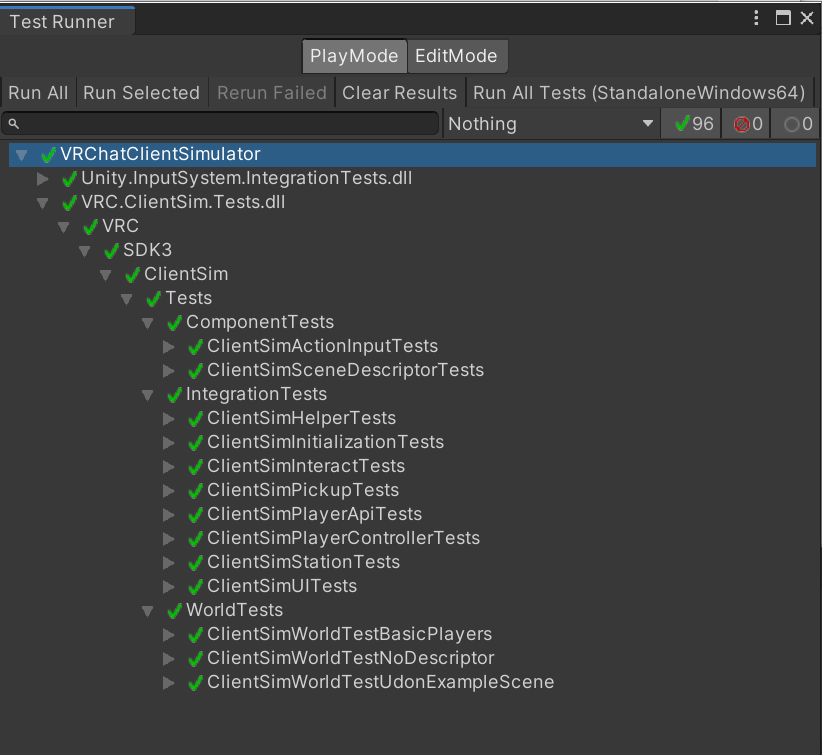
Task: Toggle the passed tests filter showing 96
Action: pos(692,124)
